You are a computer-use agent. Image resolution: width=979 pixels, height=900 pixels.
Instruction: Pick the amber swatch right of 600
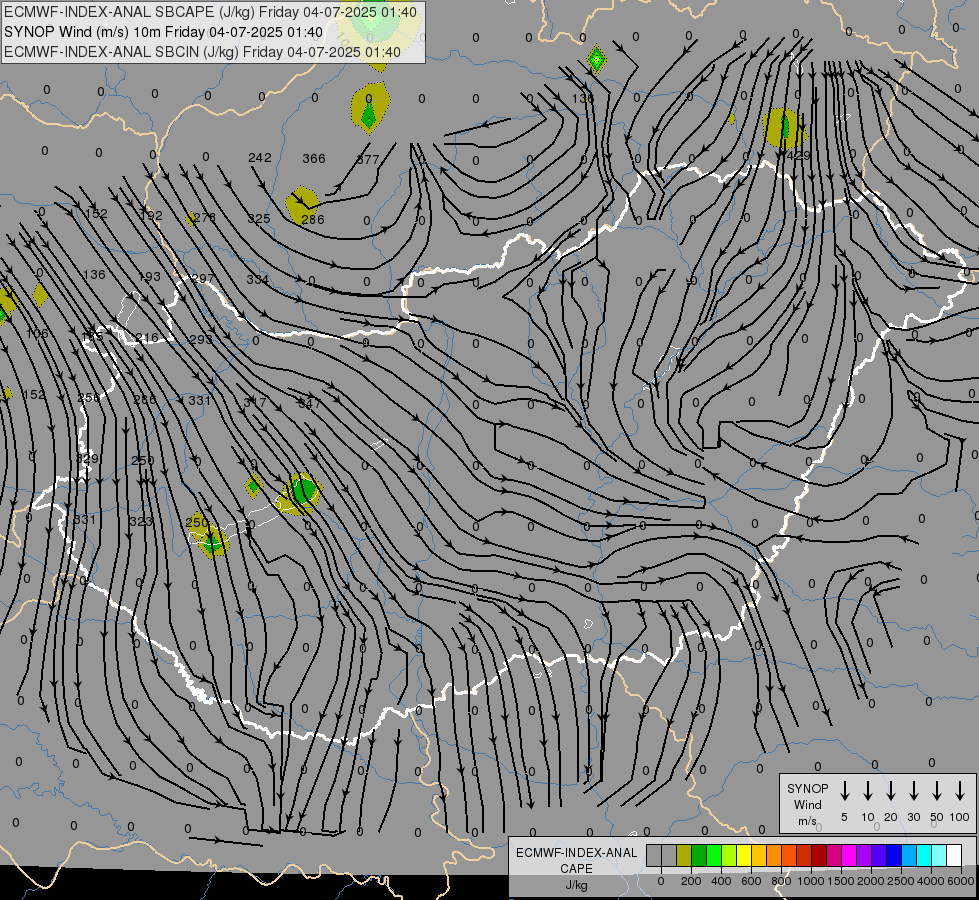[759, 855]
